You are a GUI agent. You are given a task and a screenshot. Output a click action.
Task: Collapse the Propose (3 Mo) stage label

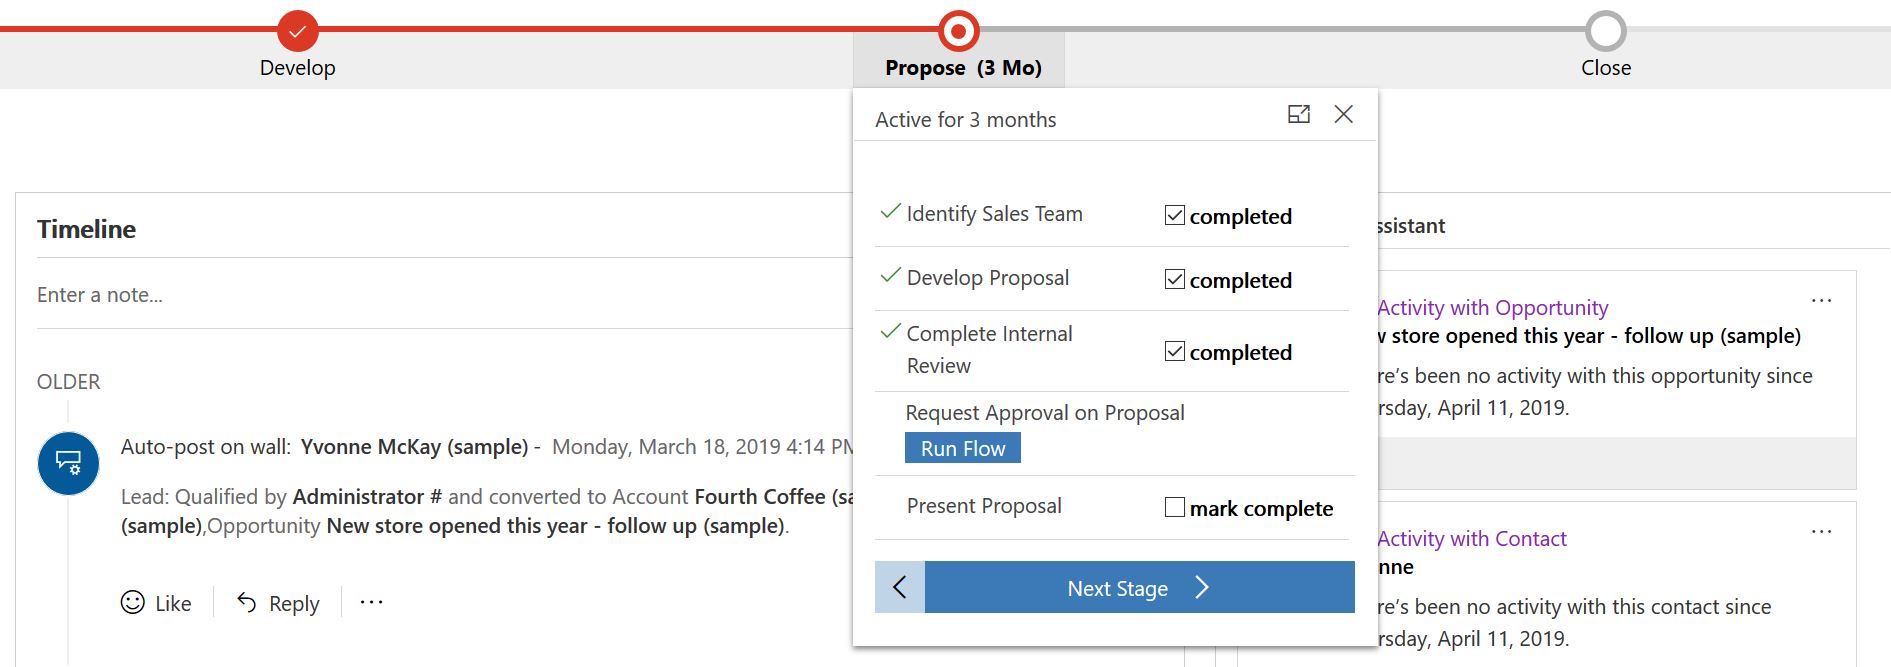point(962,68)
